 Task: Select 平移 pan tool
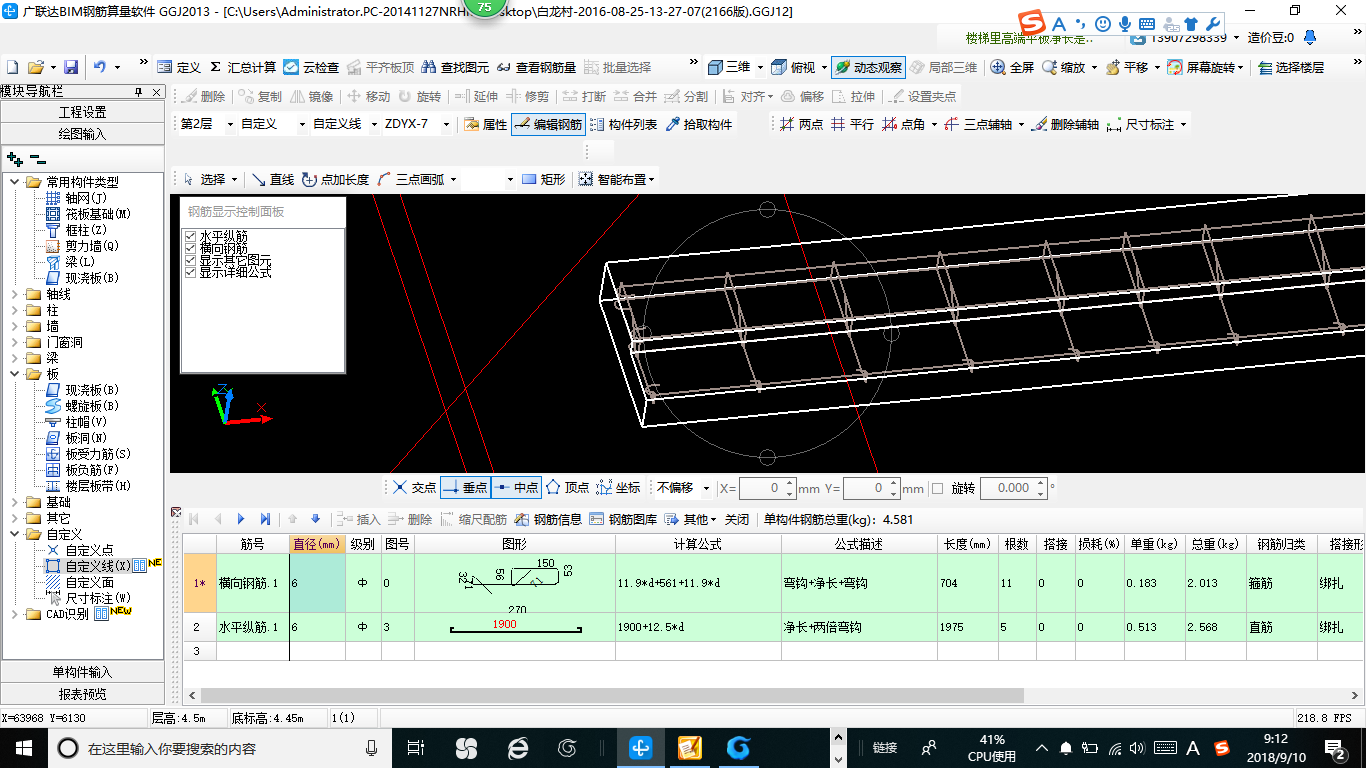[1126, 67]
